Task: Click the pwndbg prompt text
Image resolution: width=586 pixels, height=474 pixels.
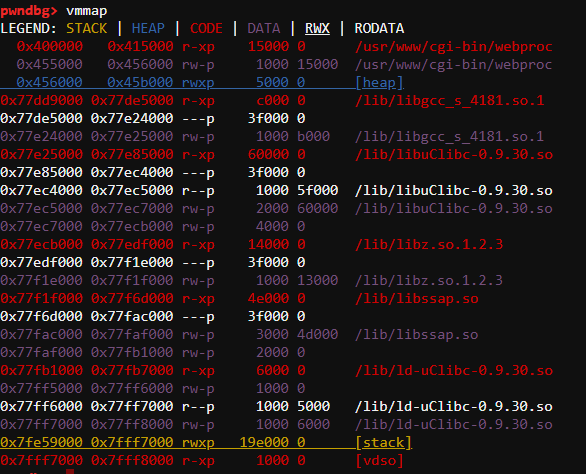Action: 29,10
